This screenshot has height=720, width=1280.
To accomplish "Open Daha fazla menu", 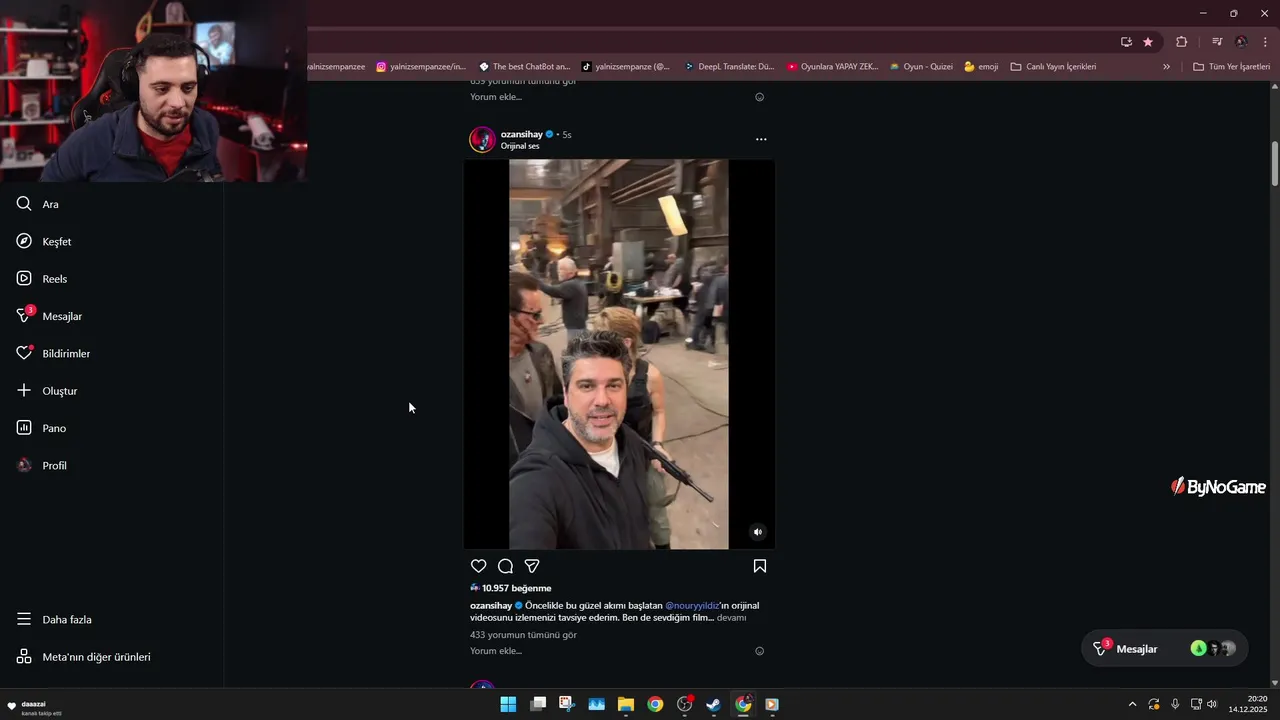I will tap(54, 620).
